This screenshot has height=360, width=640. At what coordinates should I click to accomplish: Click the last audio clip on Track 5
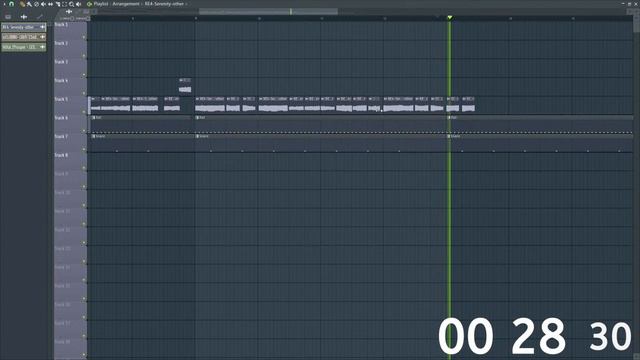(468, 104)
